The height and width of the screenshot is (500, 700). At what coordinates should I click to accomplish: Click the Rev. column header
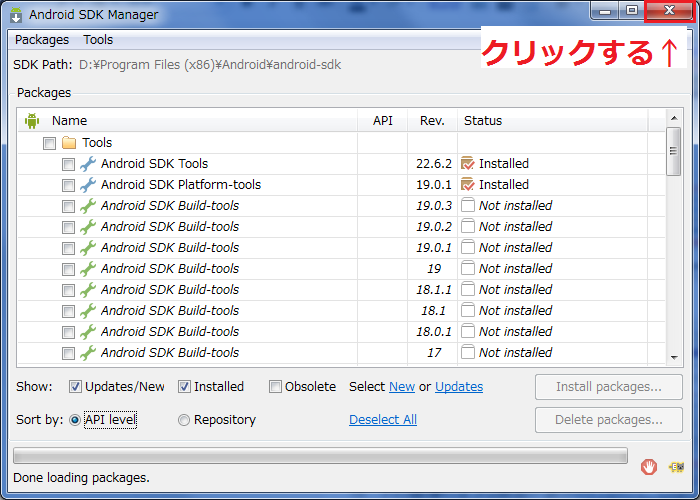(432, 121)
